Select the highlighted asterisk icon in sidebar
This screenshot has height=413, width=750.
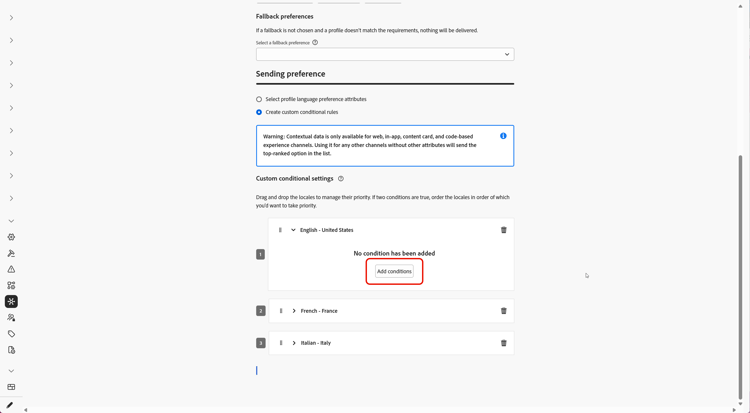click(11, 301)
